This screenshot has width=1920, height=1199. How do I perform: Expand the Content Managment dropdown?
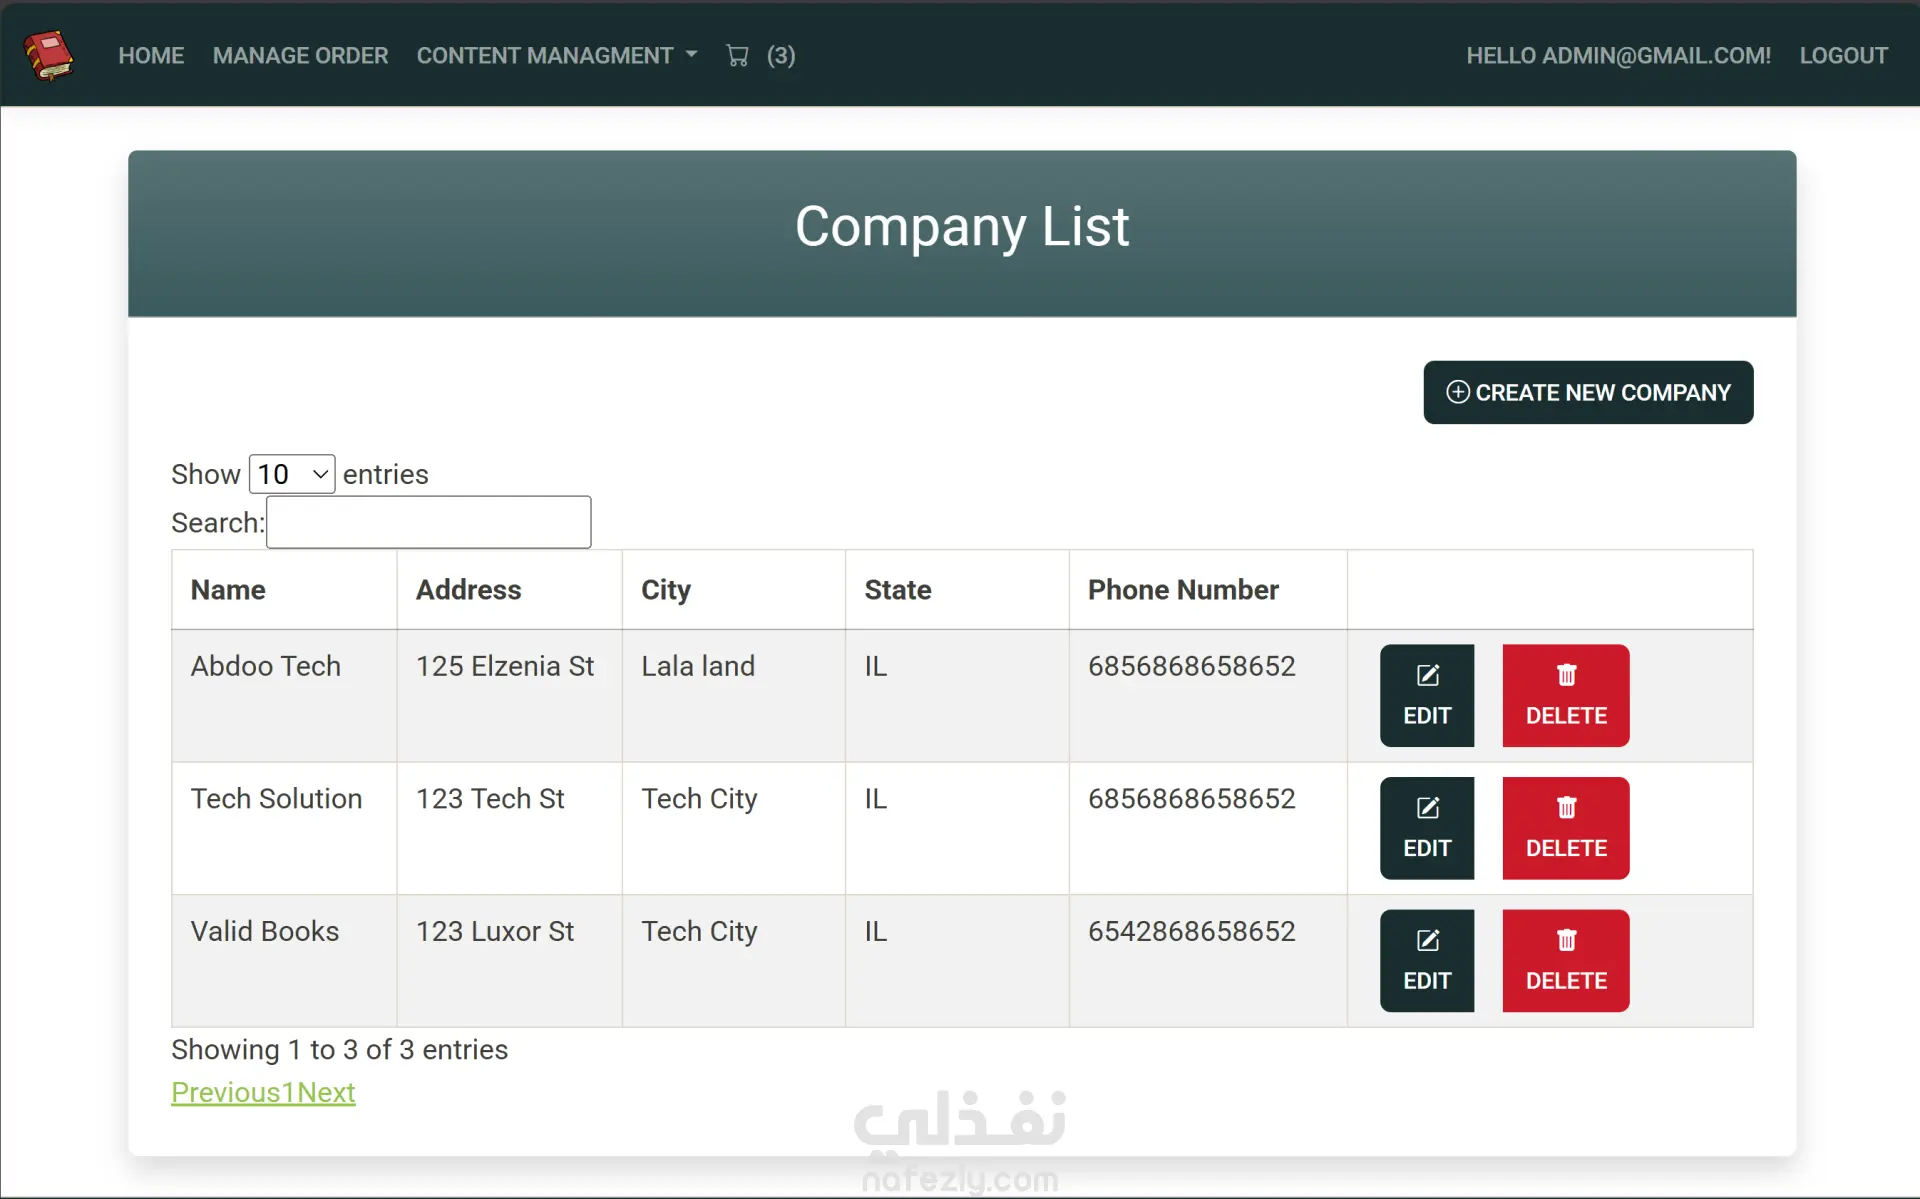[x=556, y=56]
